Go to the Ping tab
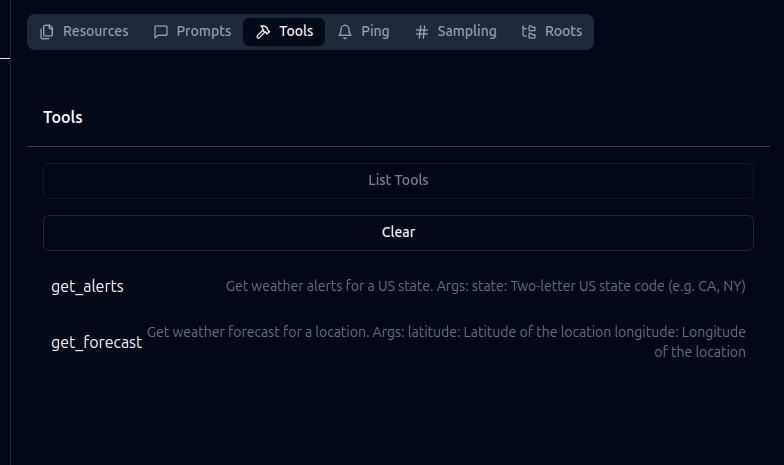 tap(375, 31)
